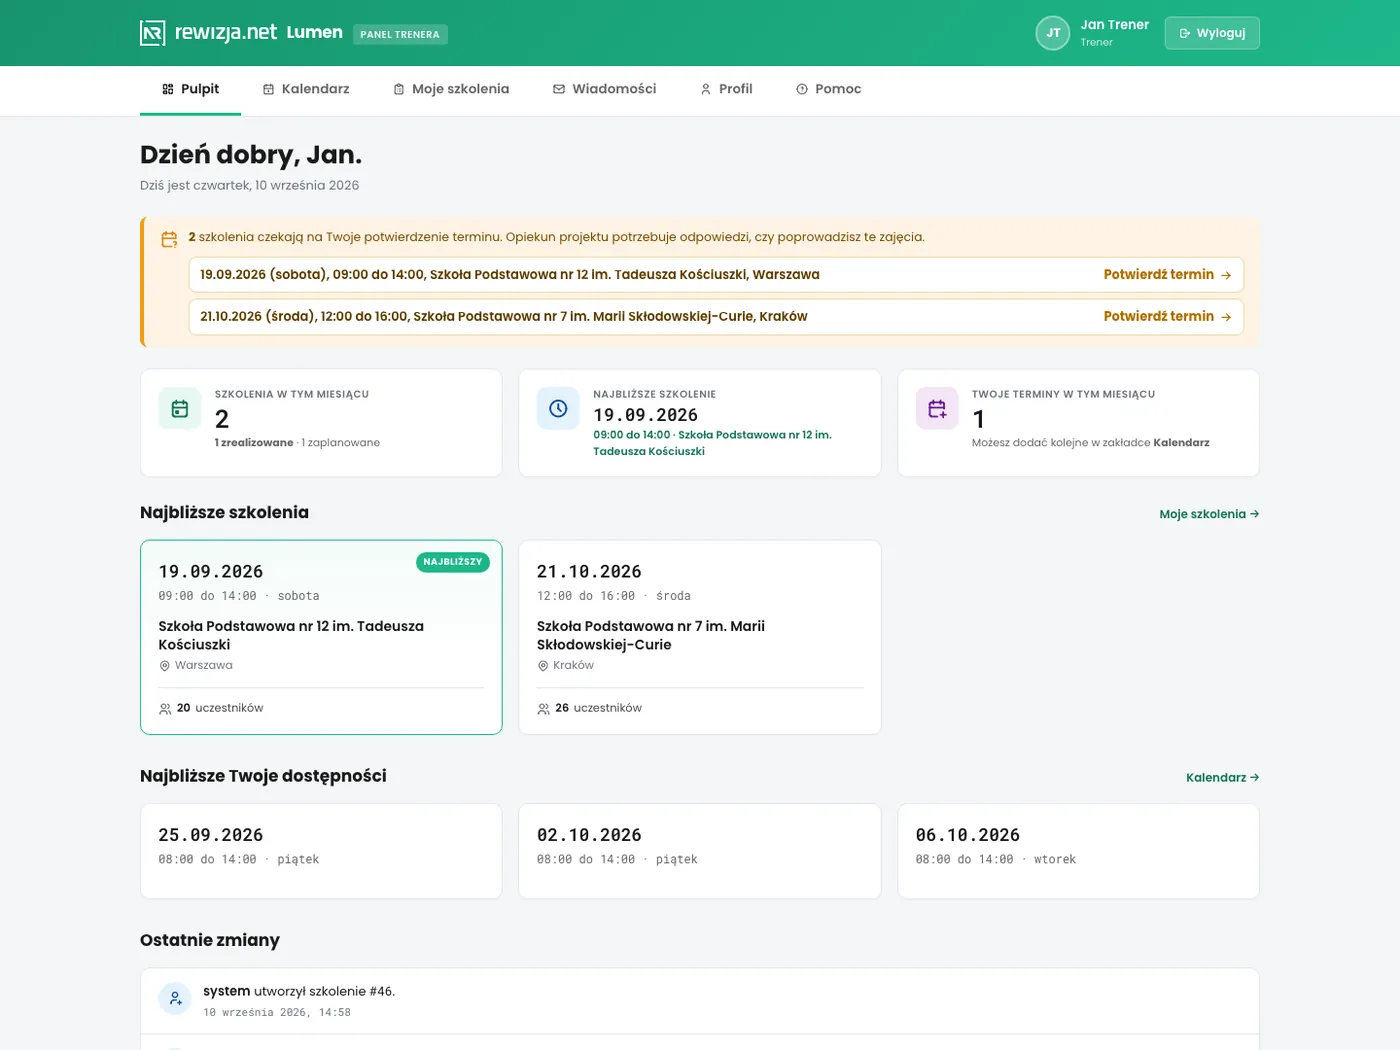Screen dimensions: 1400x1050
Task: Open the 25.09.2026 availability card
Action: [321, 851]
